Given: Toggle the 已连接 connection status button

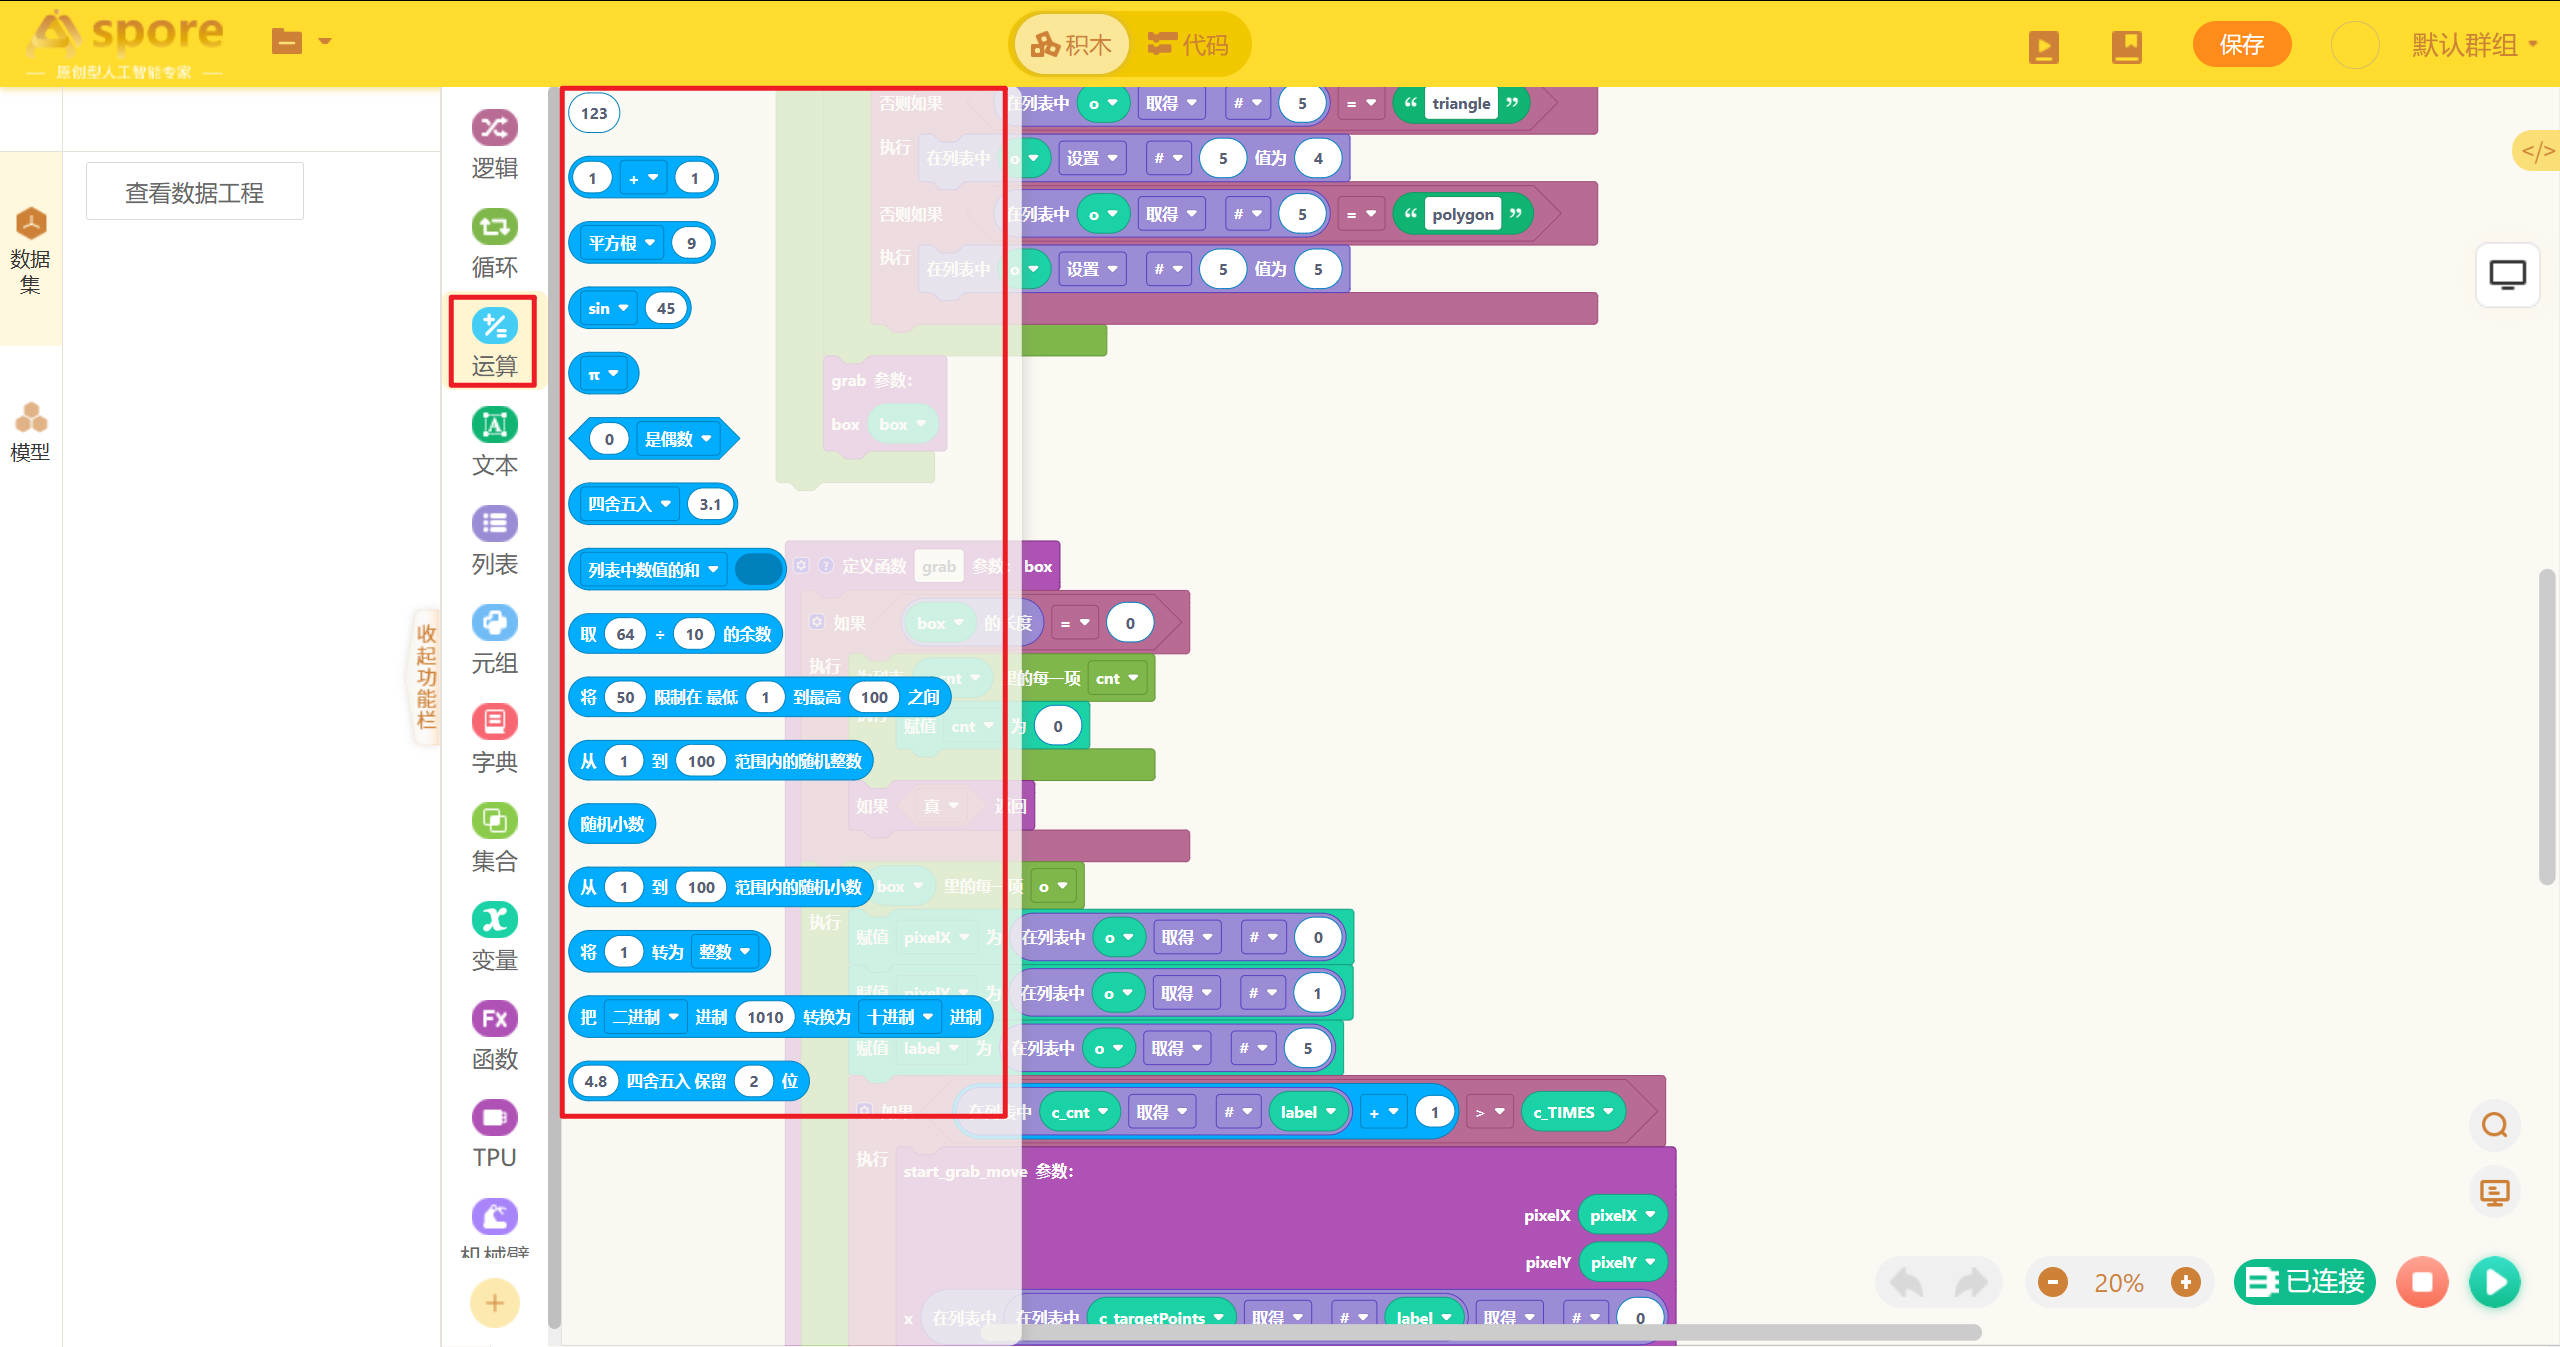Looking at the screenshot, I should pyautogui.click(x=2305, y=1282).
